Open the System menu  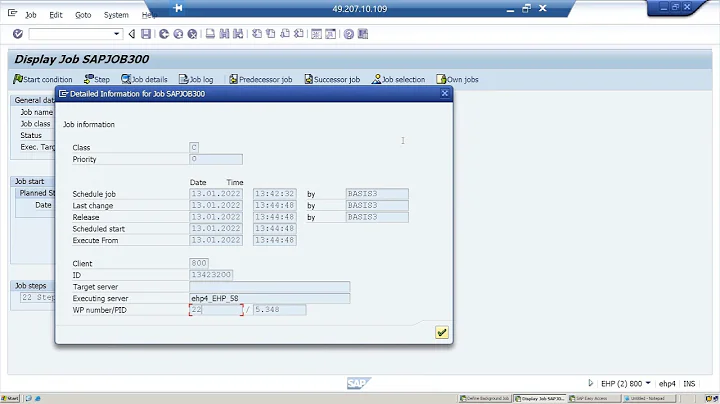[116, 15]
